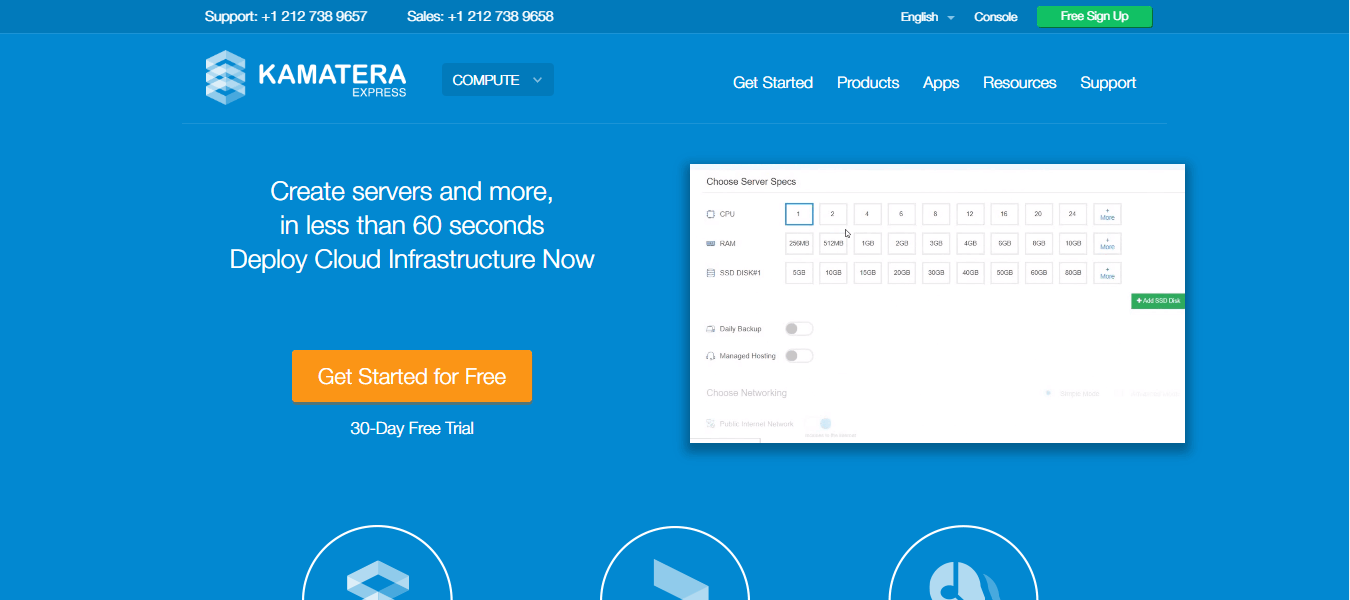Click the Managed Hosting headset icon
Viewport: 1350px width, 600px height.
(x=710, y=356)
